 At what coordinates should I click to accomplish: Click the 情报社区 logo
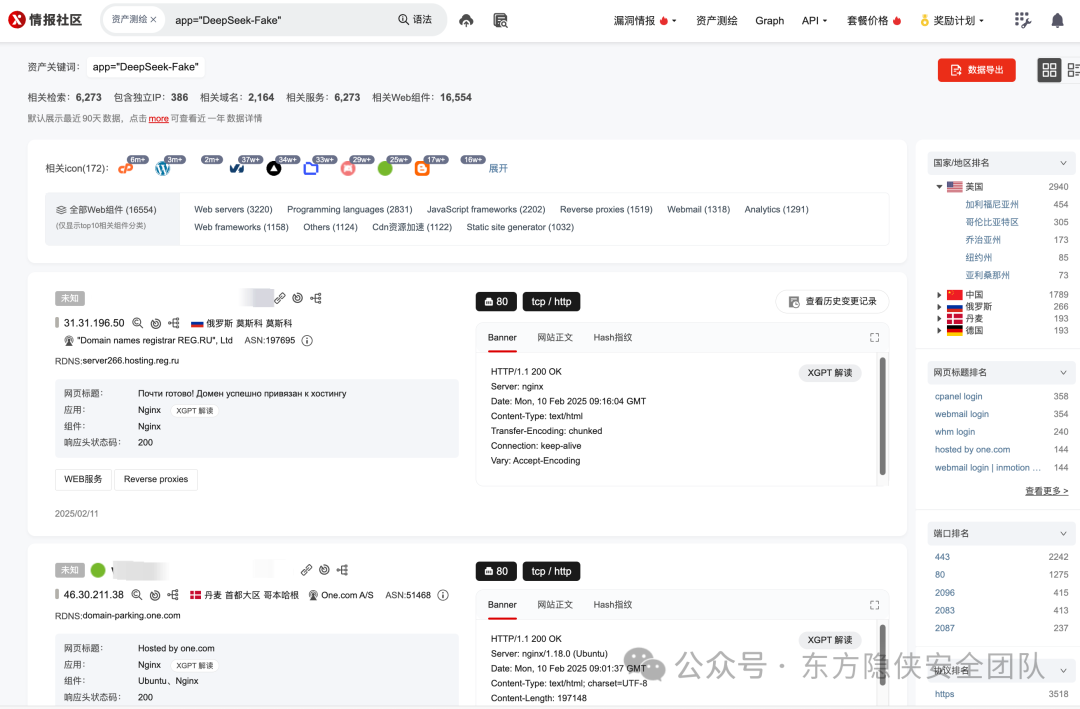(x=45, y=20)
